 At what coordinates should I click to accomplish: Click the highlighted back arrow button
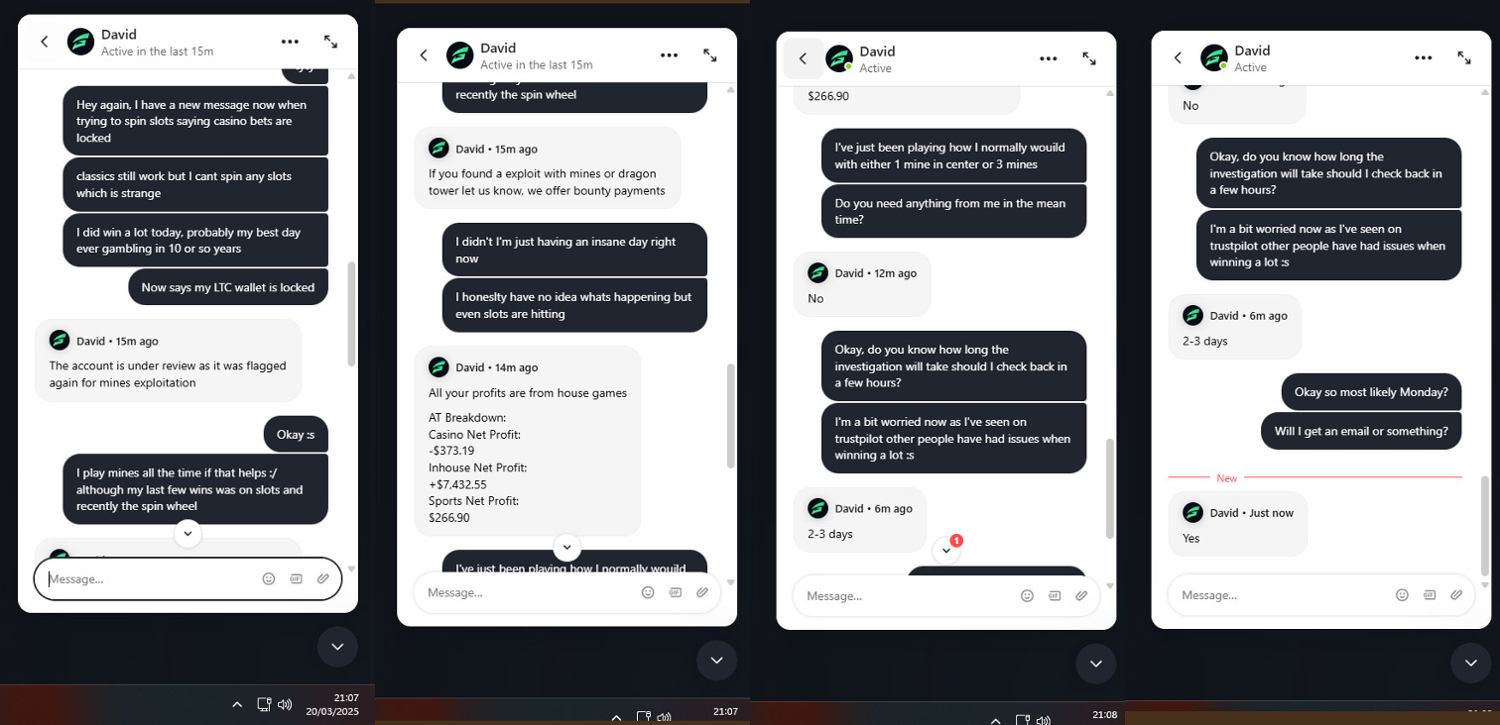point(803,59)
